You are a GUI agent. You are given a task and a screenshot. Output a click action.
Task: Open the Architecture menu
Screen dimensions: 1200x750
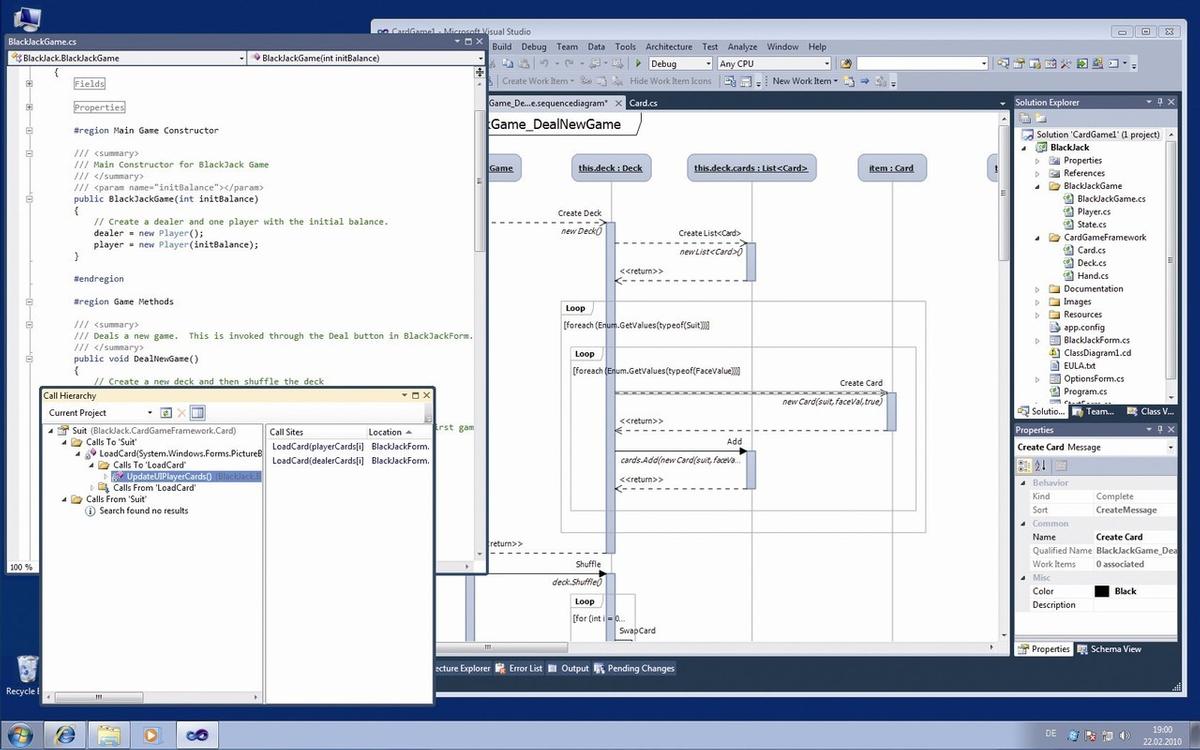[669, 47]
